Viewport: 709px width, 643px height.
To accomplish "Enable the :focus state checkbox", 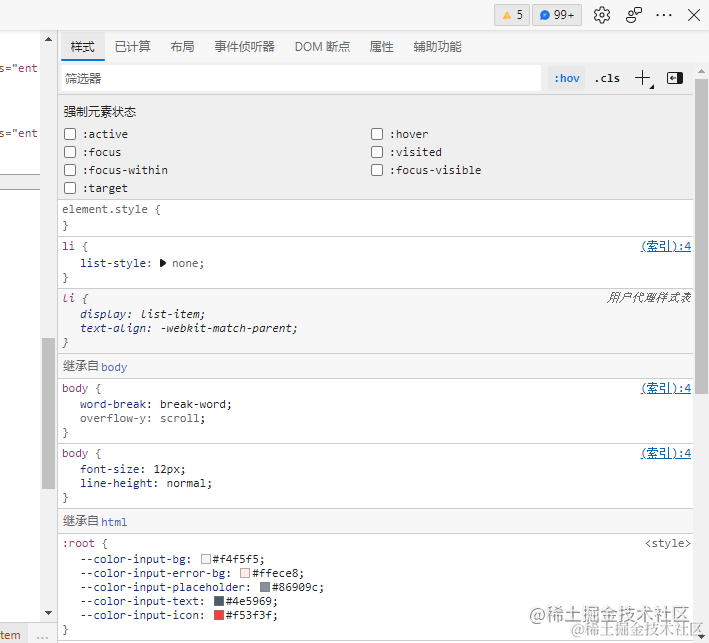I will pyautogui.click(x=70, y=152).
